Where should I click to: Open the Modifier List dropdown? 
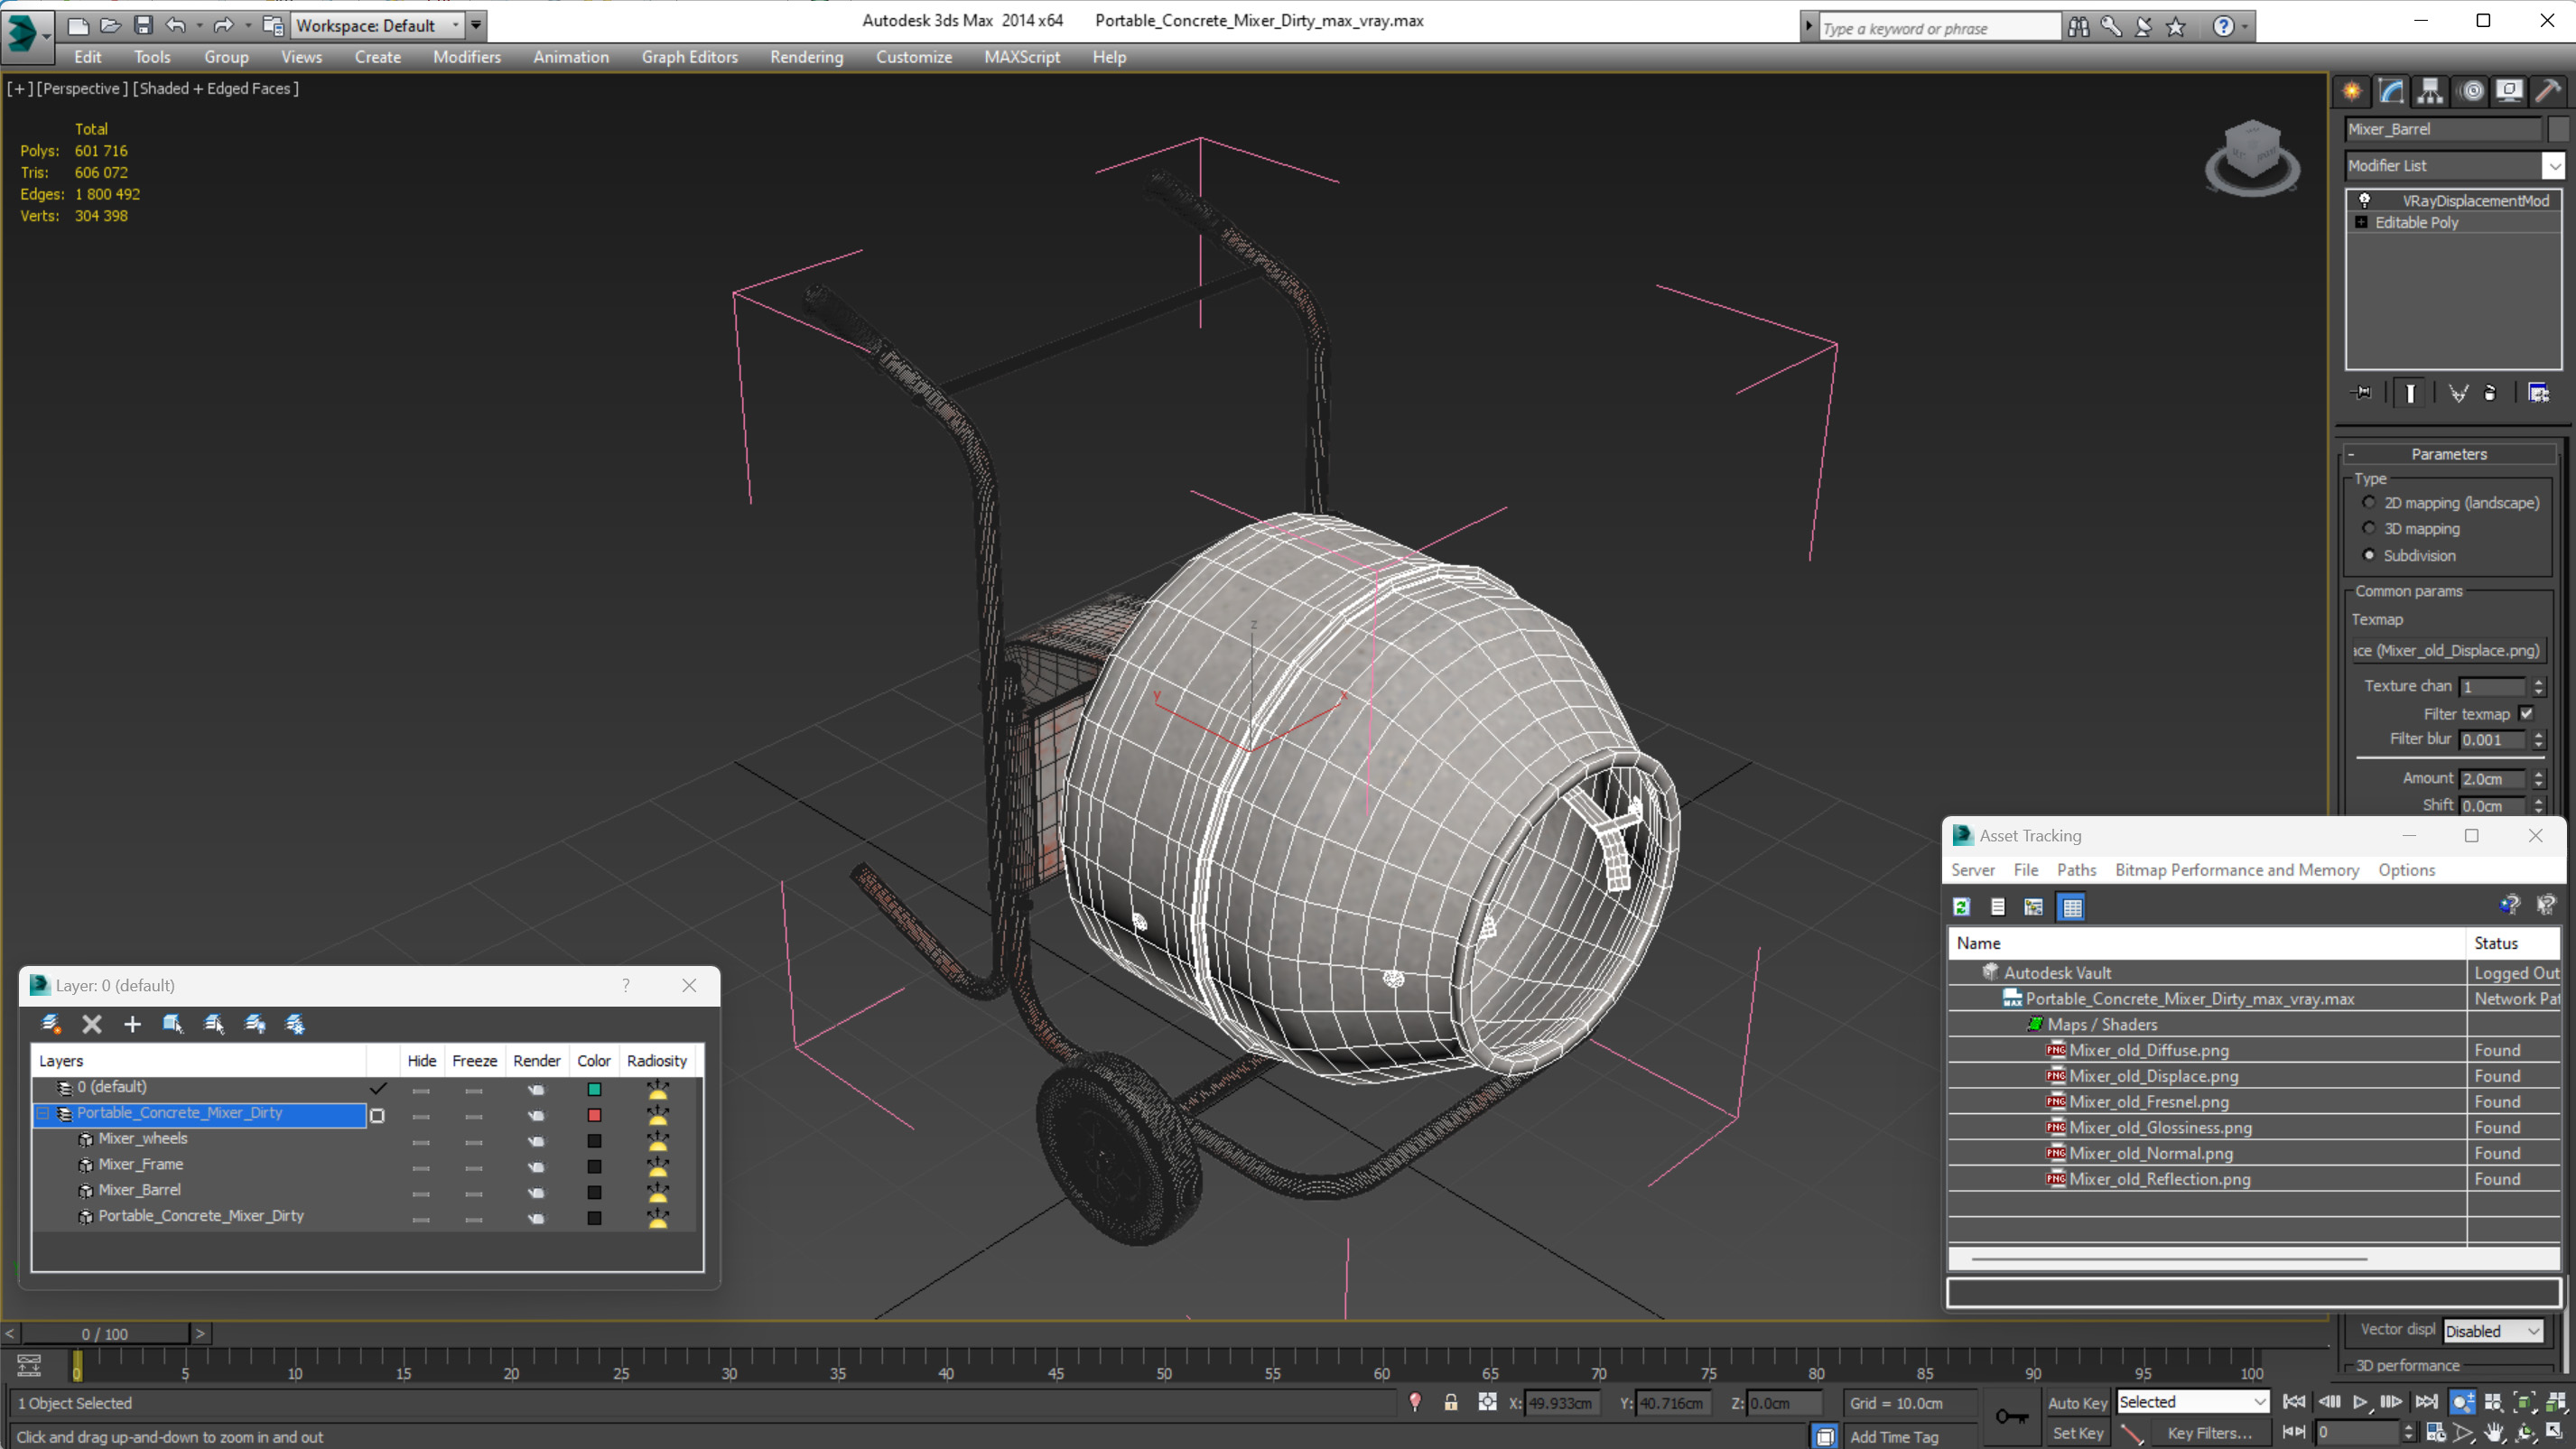[2554, 165]
